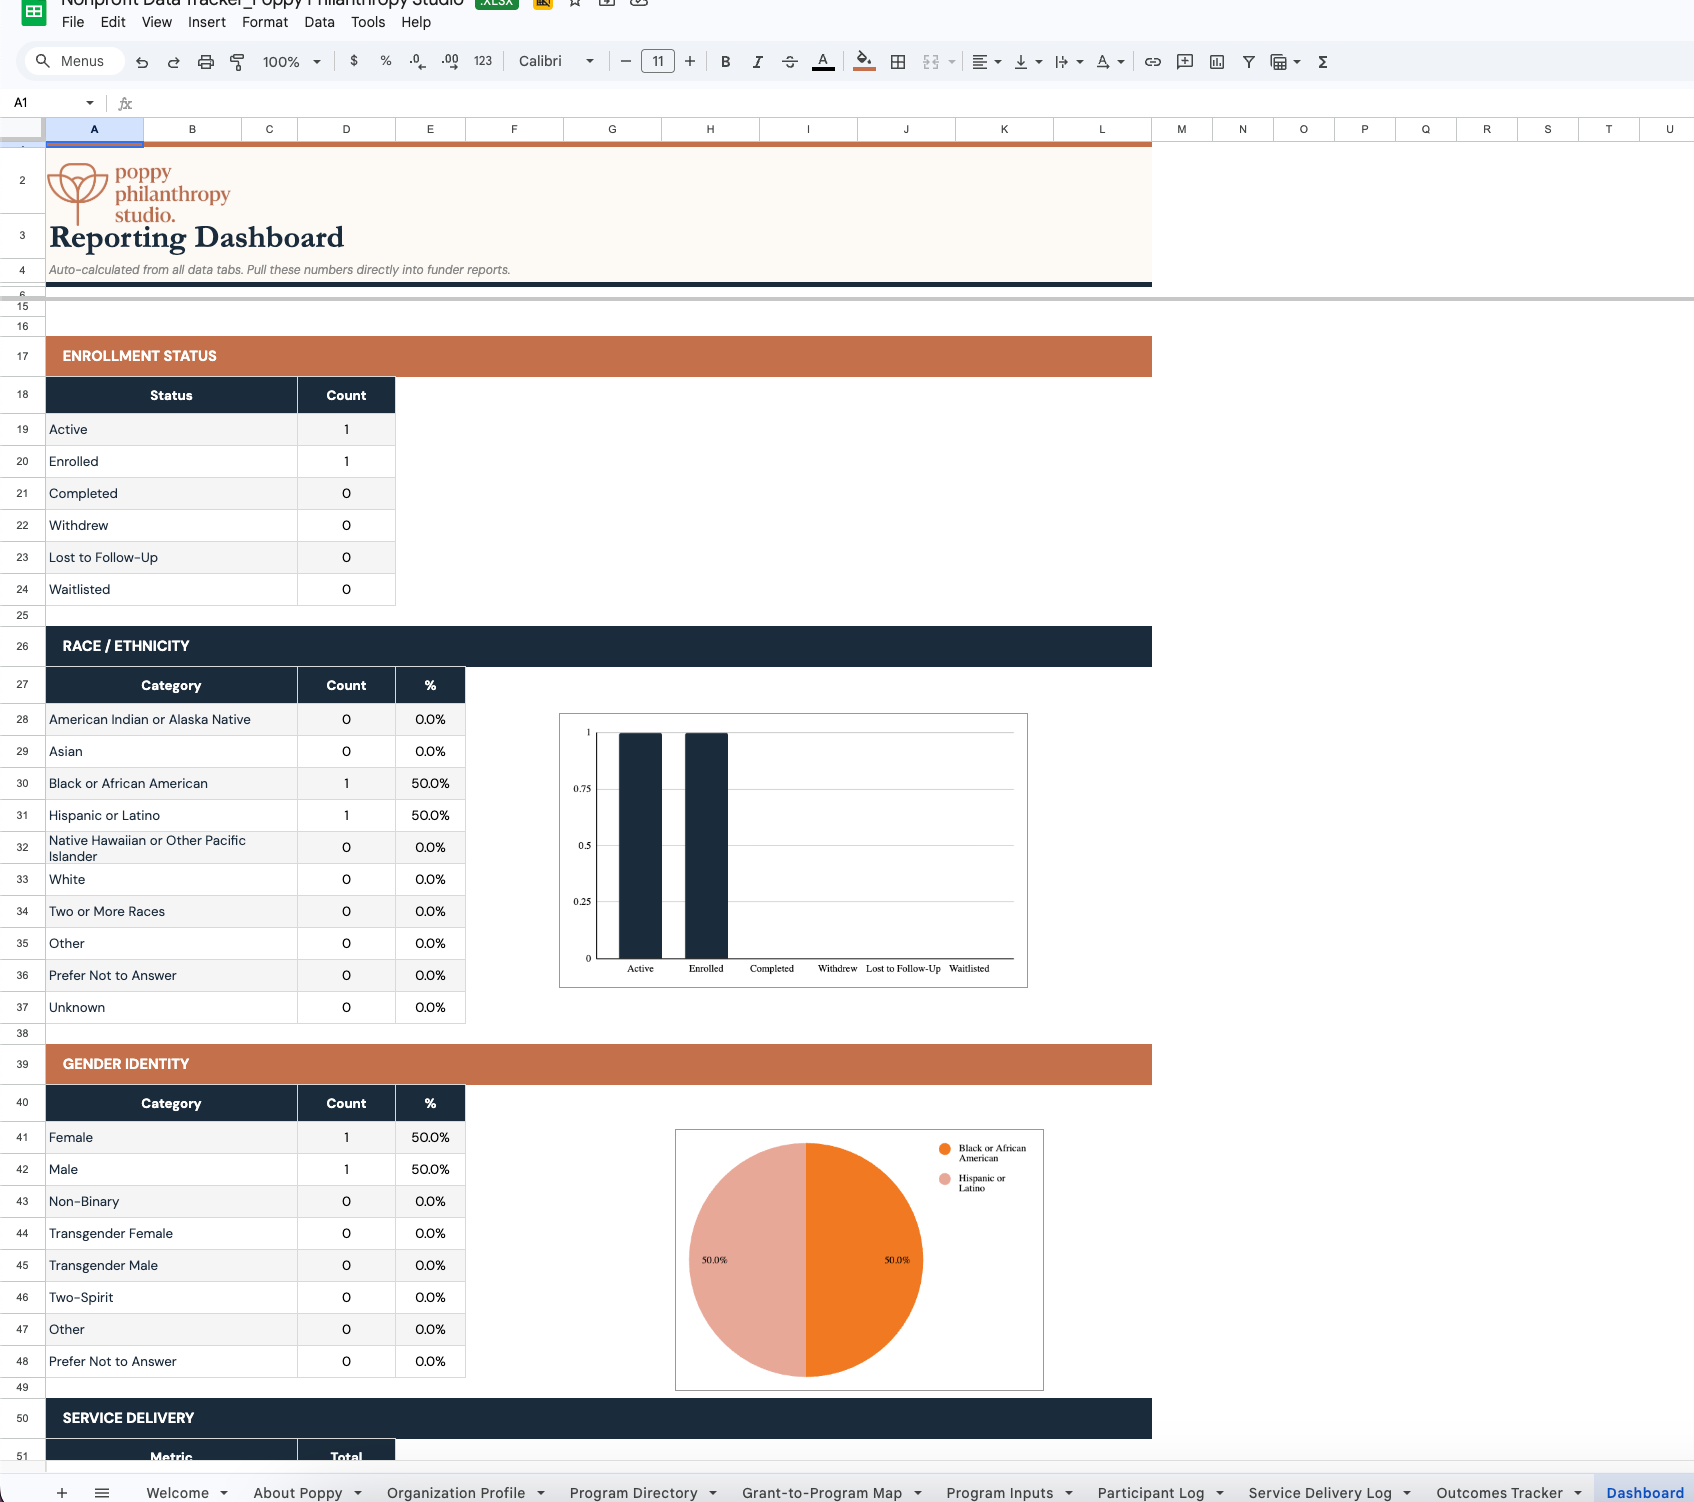Toggle strikethrough formatting
The height and width of the screenshot is (1502, 1694).
pos(790,62)
